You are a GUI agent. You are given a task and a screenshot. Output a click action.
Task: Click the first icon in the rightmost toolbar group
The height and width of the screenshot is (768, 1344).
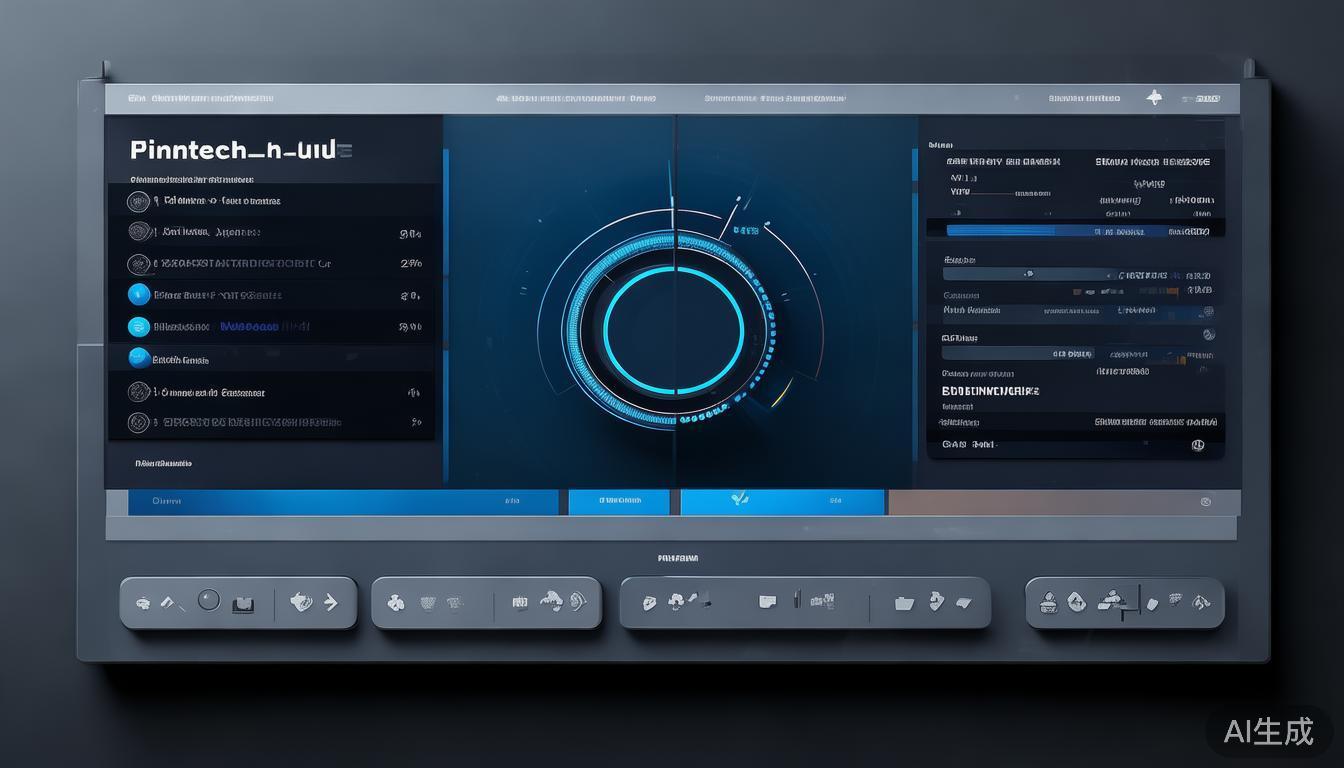click(1048, 602)
